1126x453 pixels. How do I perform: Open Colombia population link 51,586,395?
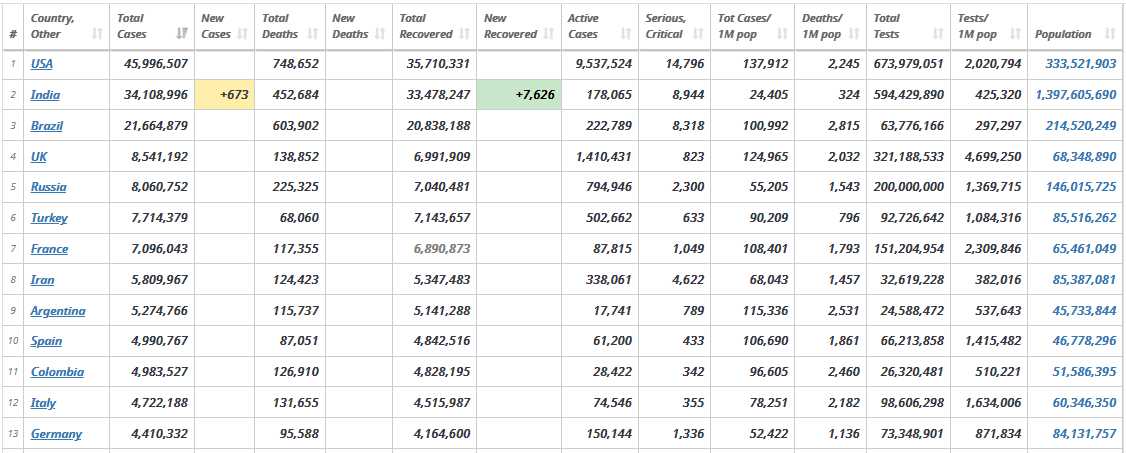pos(1084,372)
